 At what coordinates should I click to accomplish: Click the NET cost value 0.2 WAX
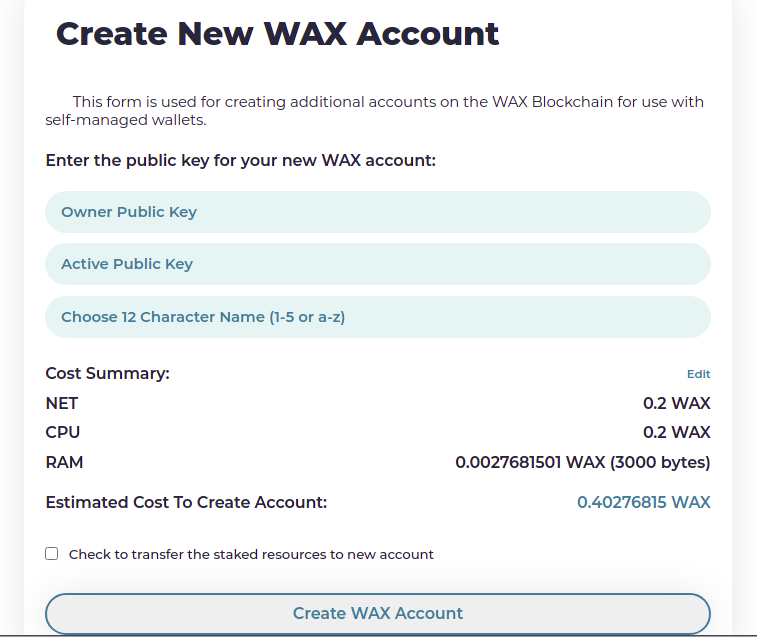coord(676,403)
